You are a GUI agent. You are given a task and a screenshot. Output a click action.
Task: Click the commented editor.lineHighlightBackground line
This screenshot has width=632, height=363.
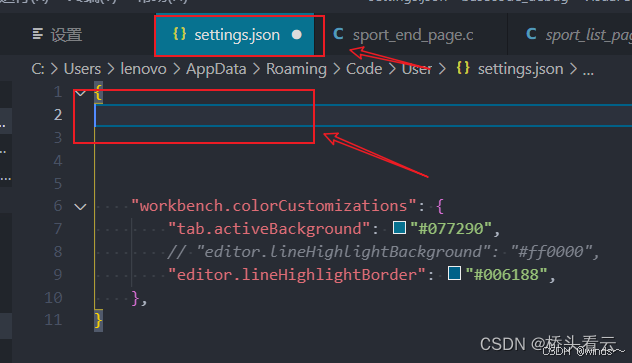383,252
